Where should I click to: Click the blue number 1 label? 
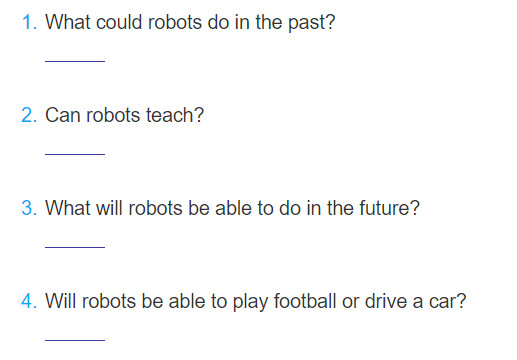tap(29, 23)
